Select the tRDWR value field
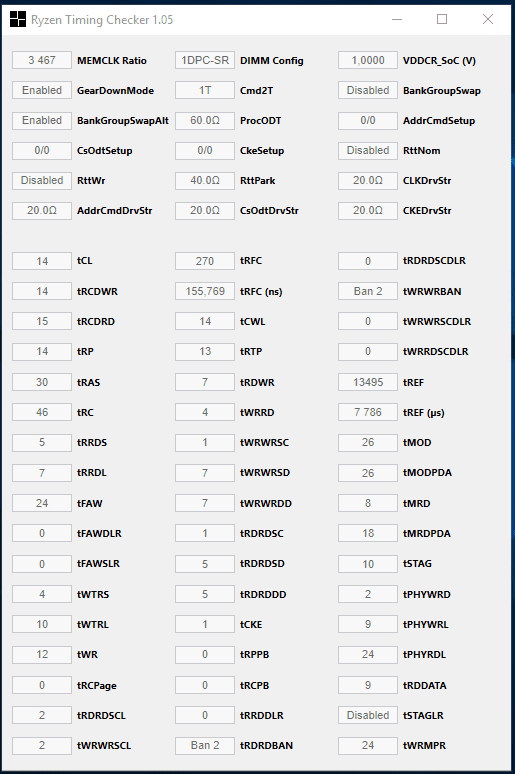The height and width of the screenshot is (774, 515). click(205, 382)
